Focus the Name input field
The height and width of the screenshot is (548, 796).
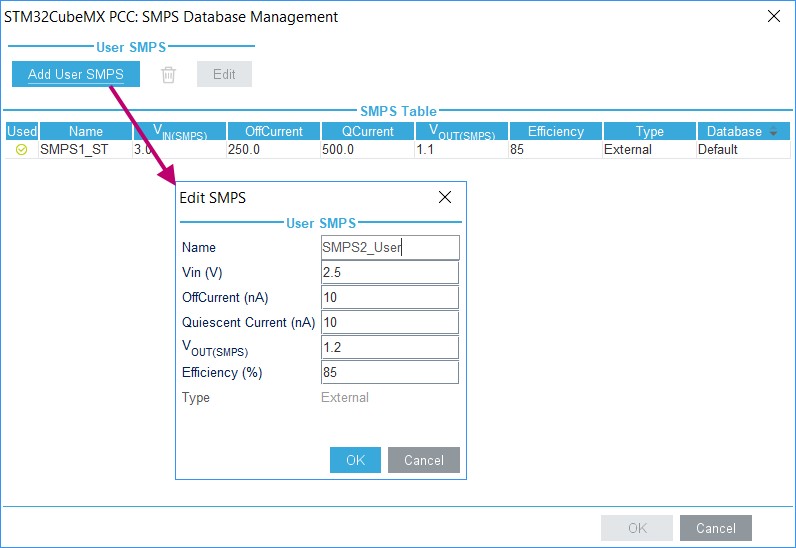pos(390,247)
